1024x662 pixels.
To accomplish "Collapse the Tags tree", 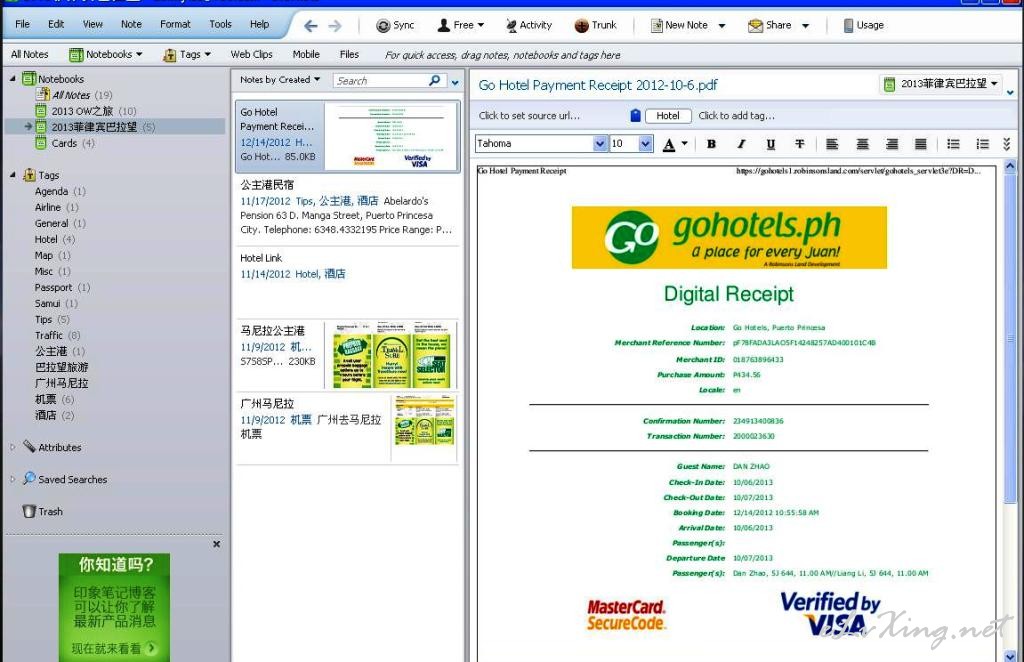I will click(12, 174).
